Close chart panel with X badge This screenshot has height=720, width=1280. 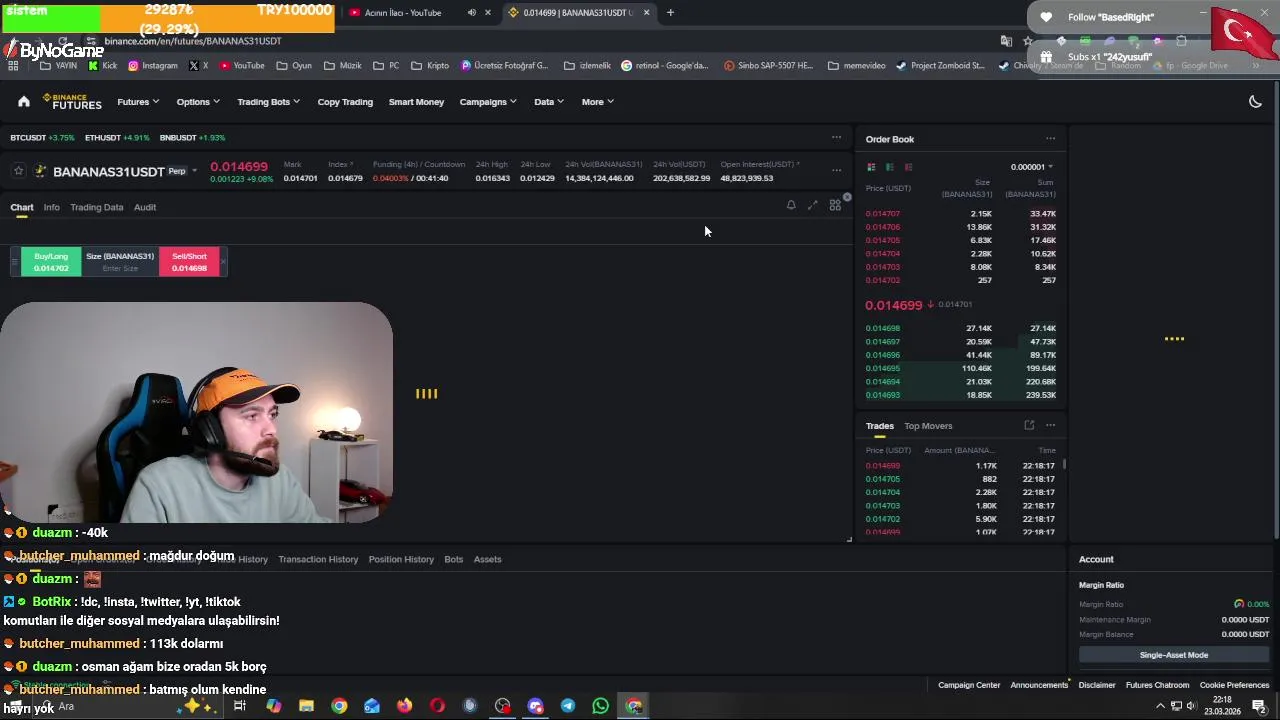pyautogui.click(x=847, y=197)
